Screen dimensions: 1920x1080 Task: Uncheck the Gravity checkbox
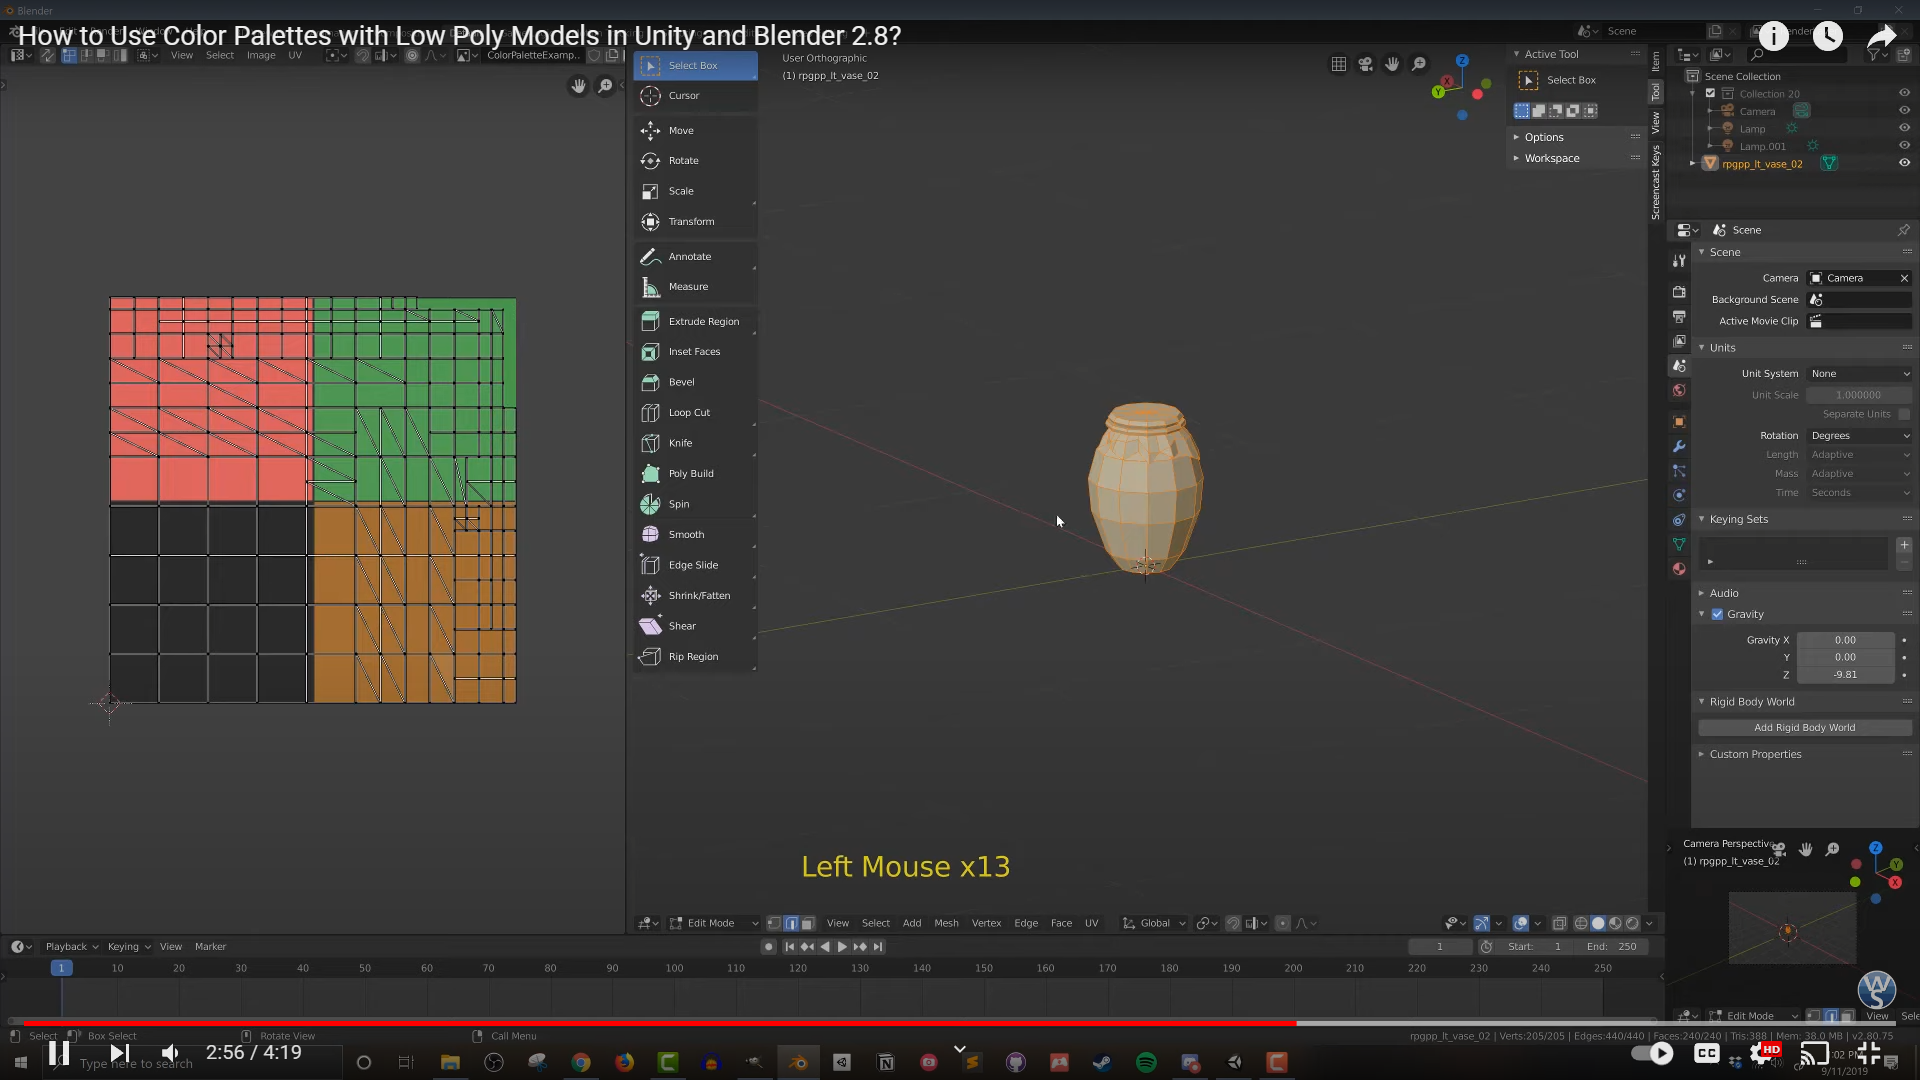point(1717,615)
